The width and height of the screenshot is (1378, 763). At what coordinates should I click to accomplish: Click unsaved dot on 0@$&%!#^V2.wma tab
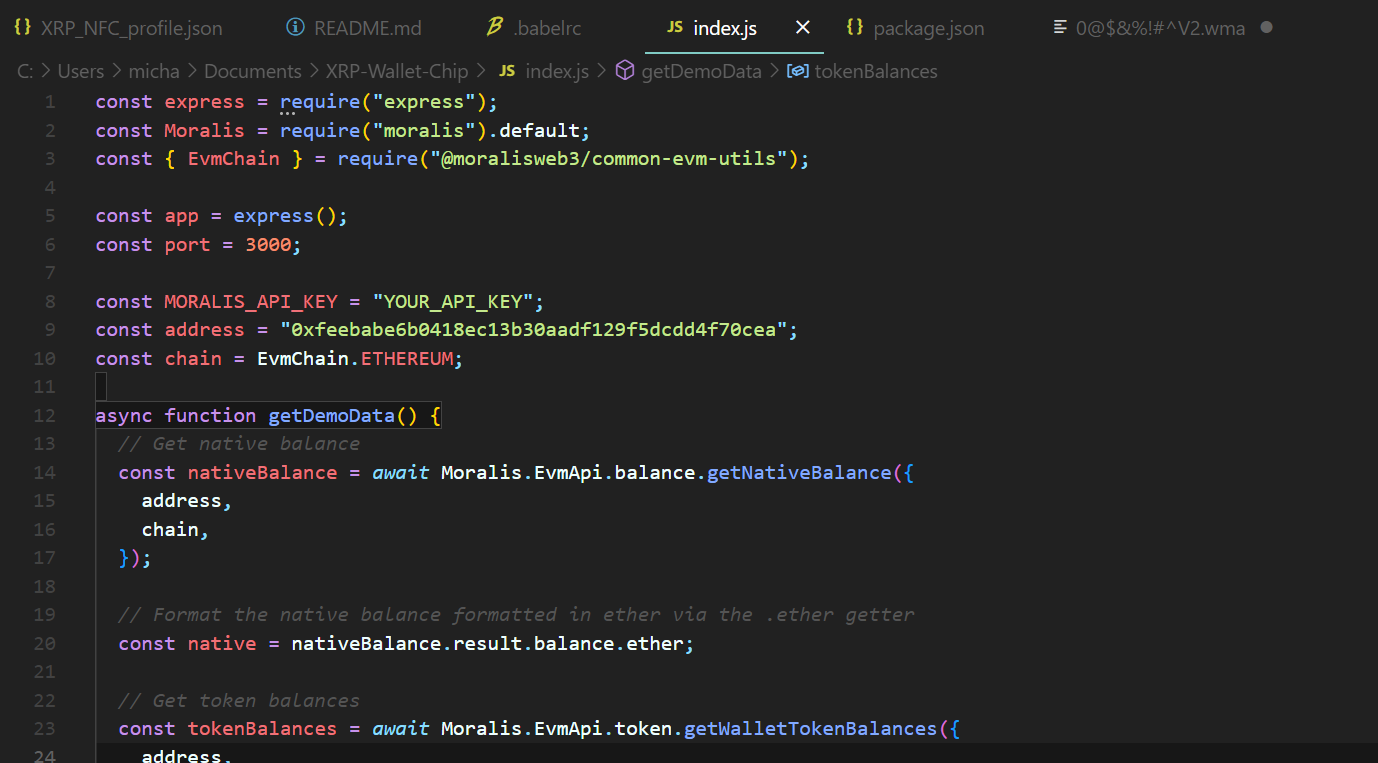[x=1266, y=27]
